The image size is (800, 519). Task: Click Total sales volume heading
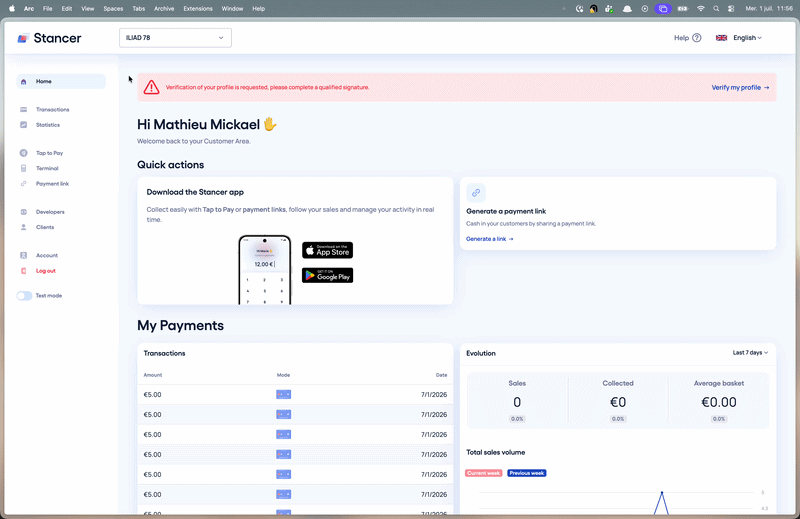[495, 453]
